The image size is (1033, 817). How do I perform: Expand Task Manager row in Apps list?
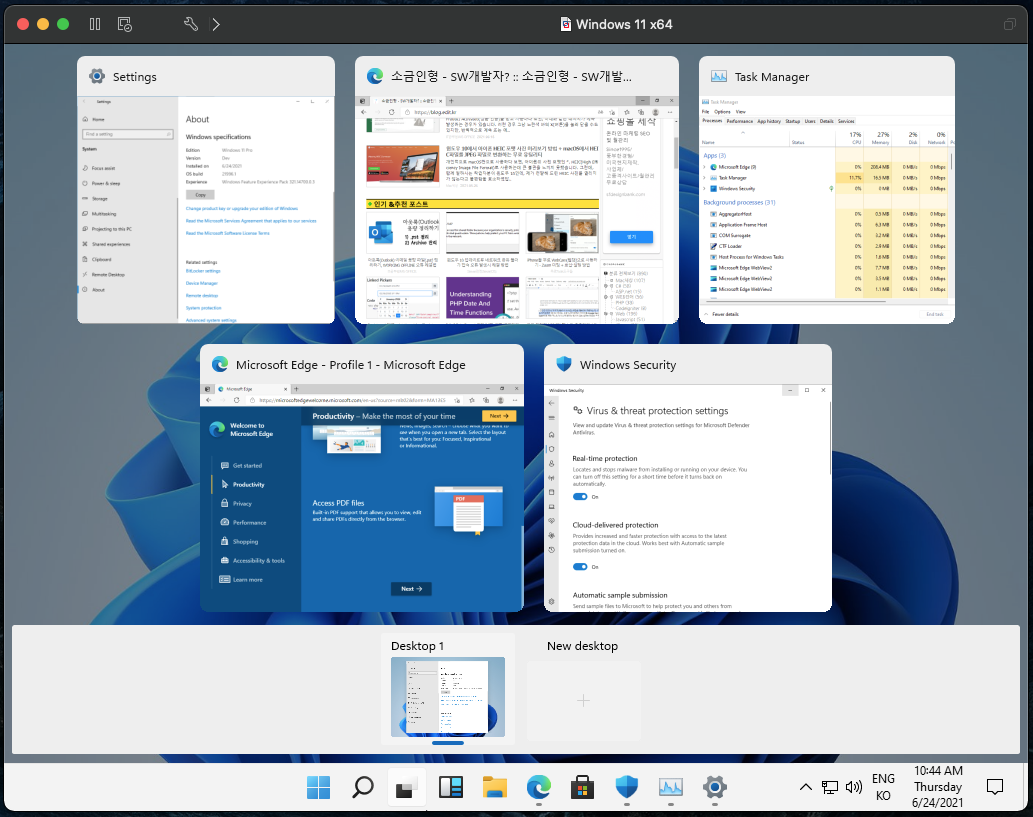pyautogui.click(x=705, y=178)
